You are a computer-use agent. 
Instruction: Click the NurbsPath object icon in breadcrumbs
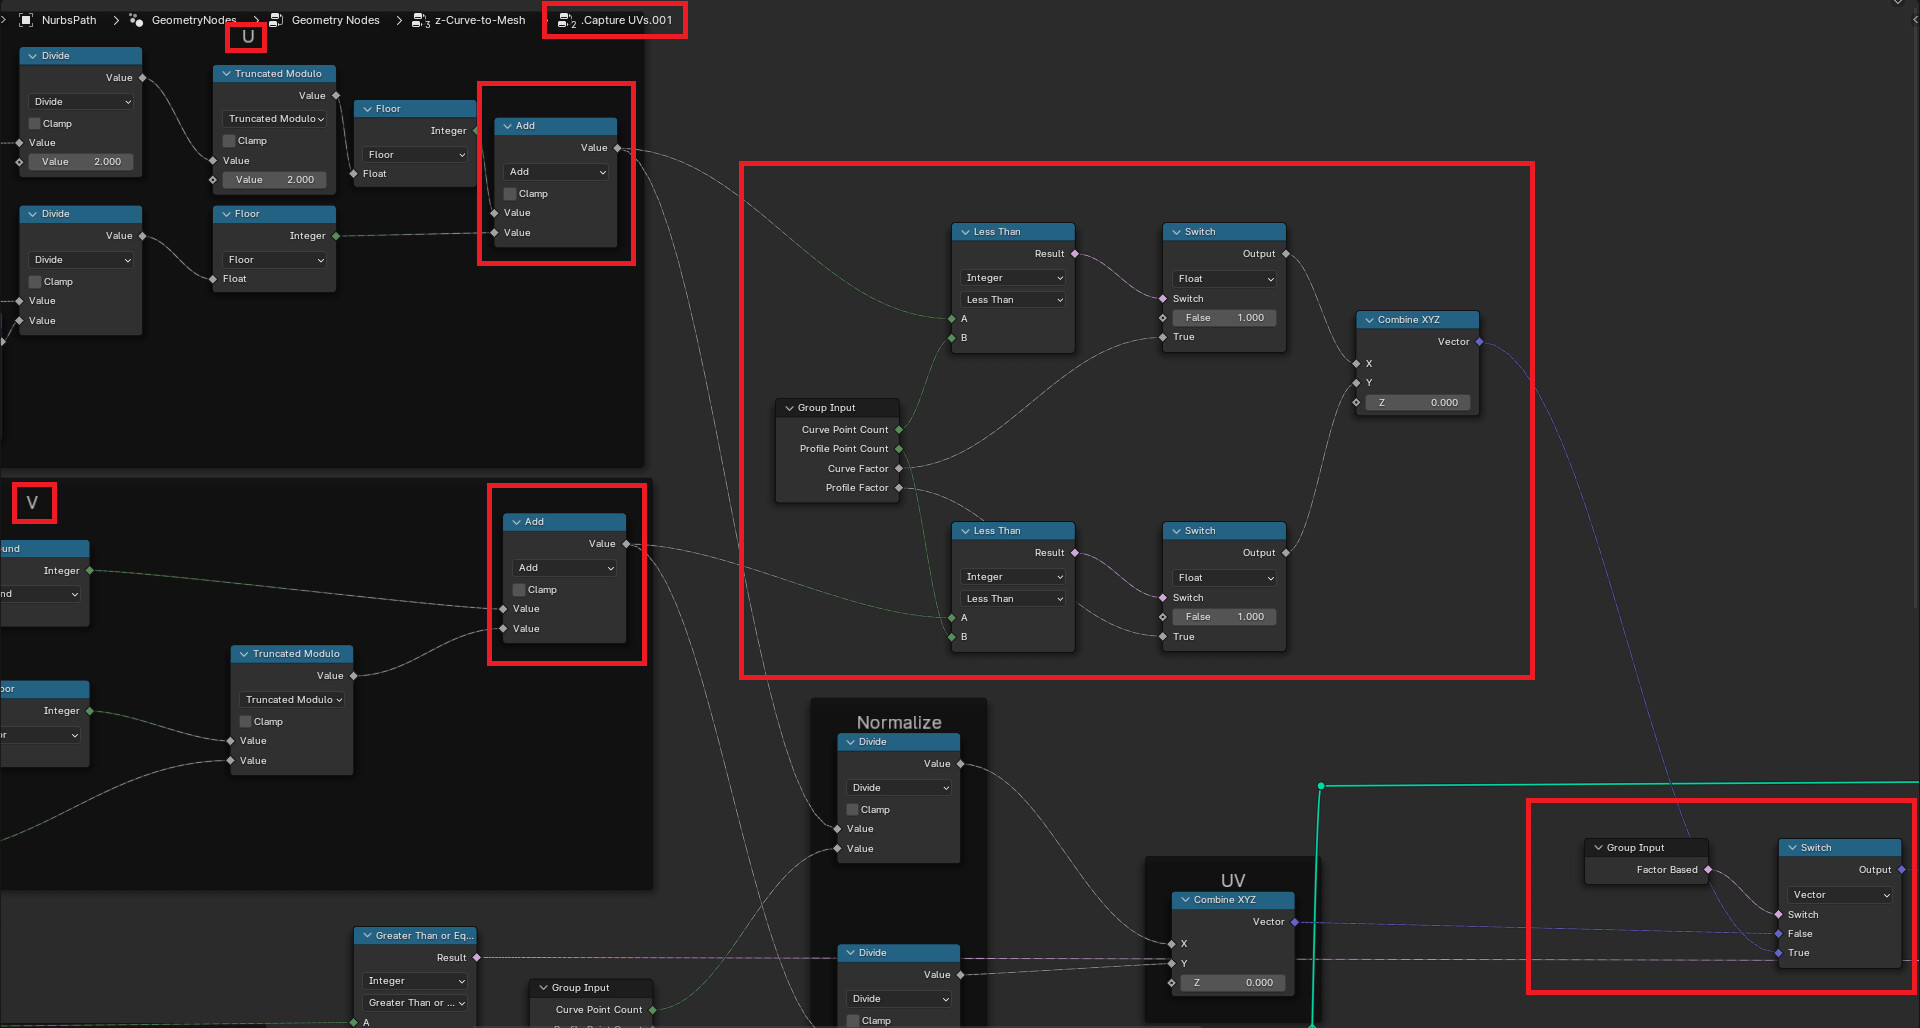point(27,20)
